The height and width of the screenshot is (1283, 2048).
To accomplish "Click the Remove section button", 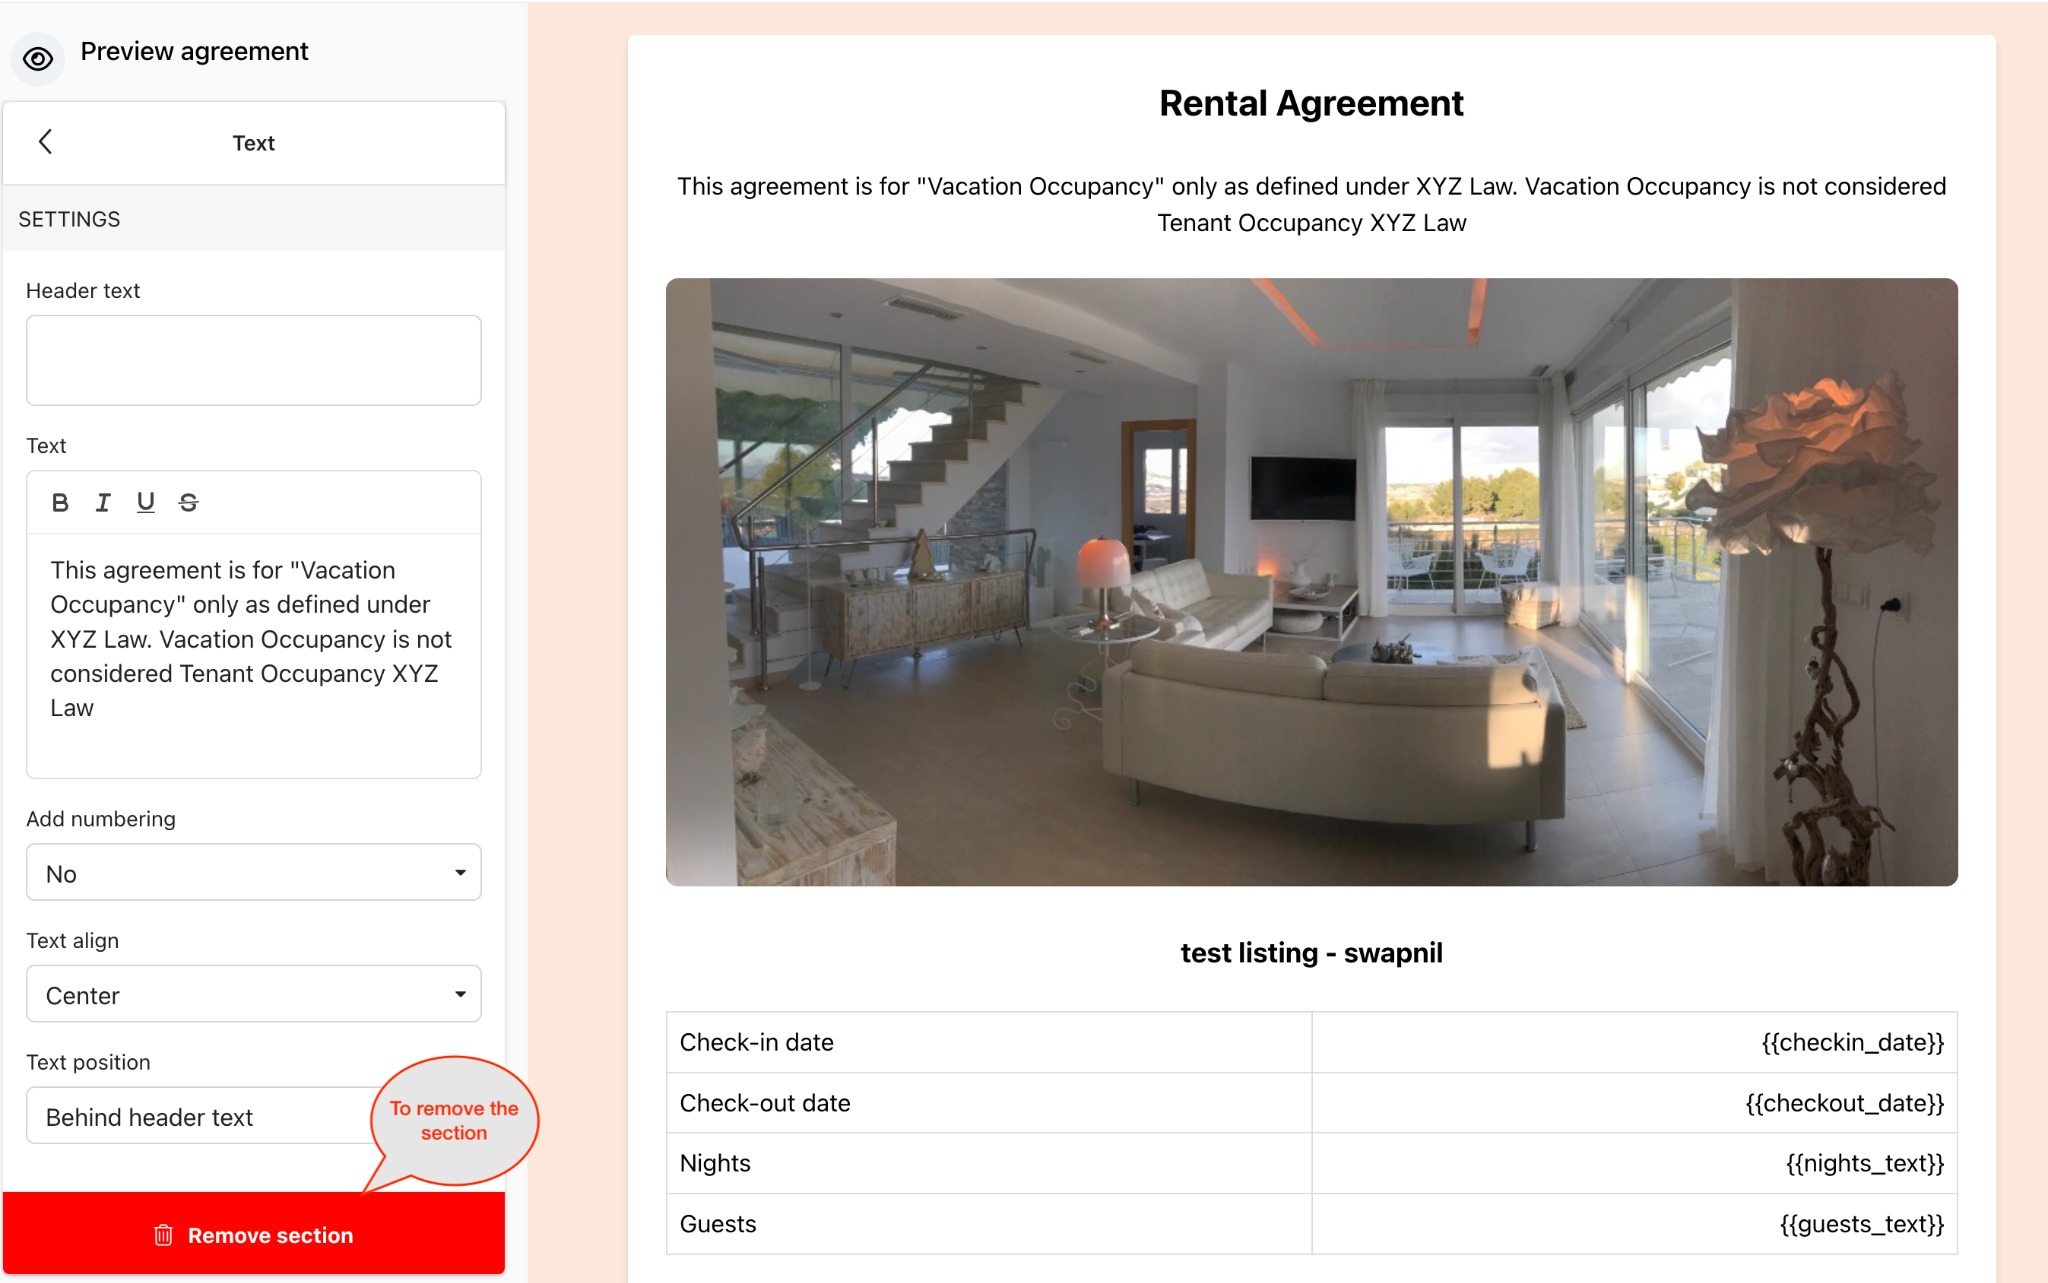I will 253,1234.
